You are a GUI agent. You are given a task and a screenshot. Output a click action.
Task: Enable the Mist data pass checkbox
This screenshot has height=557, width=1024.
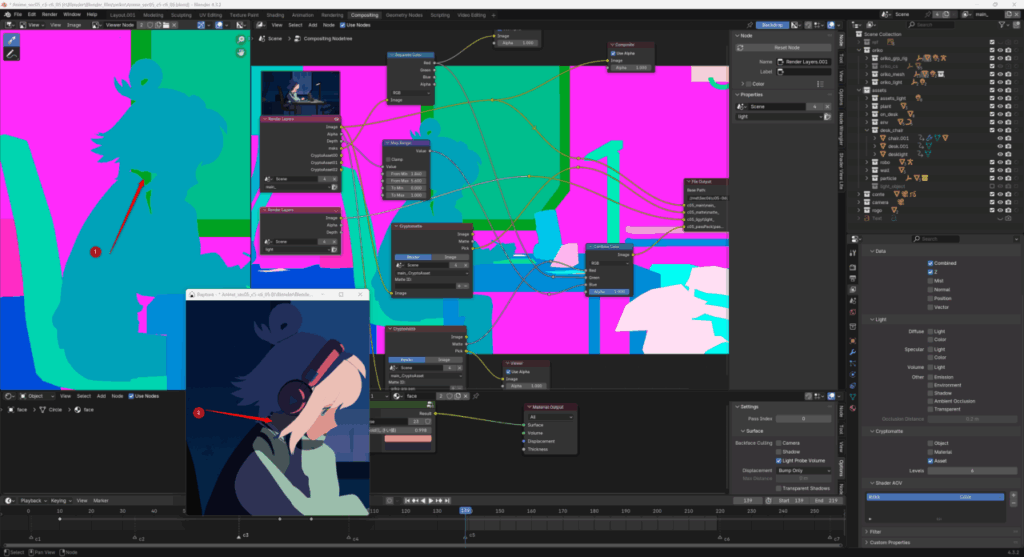point(931,281)
